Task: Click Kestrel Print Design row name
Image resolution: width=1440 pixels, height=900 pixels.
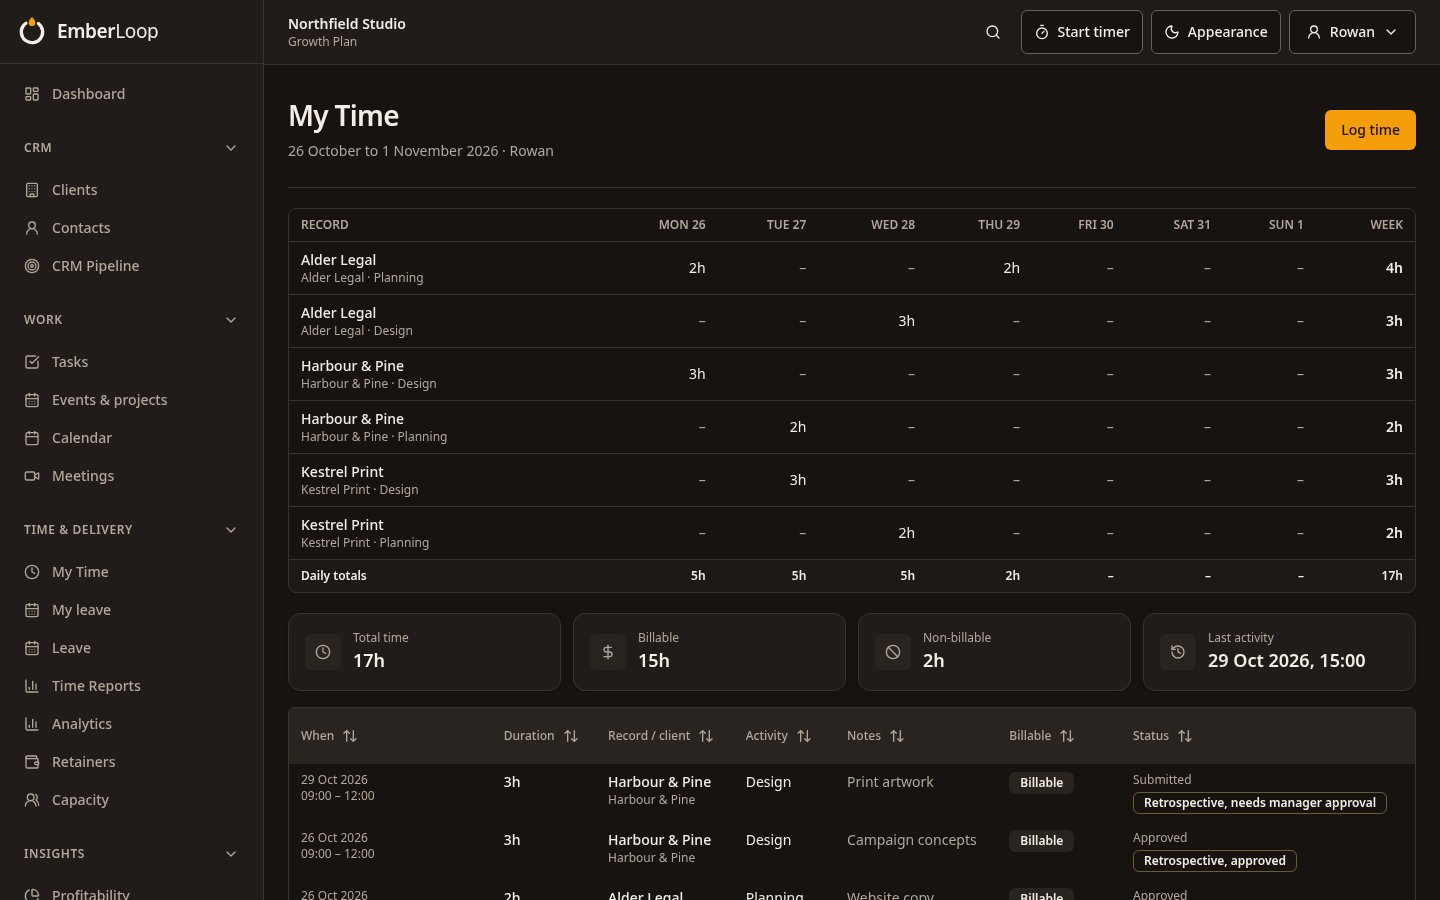Action: (342, 472)
